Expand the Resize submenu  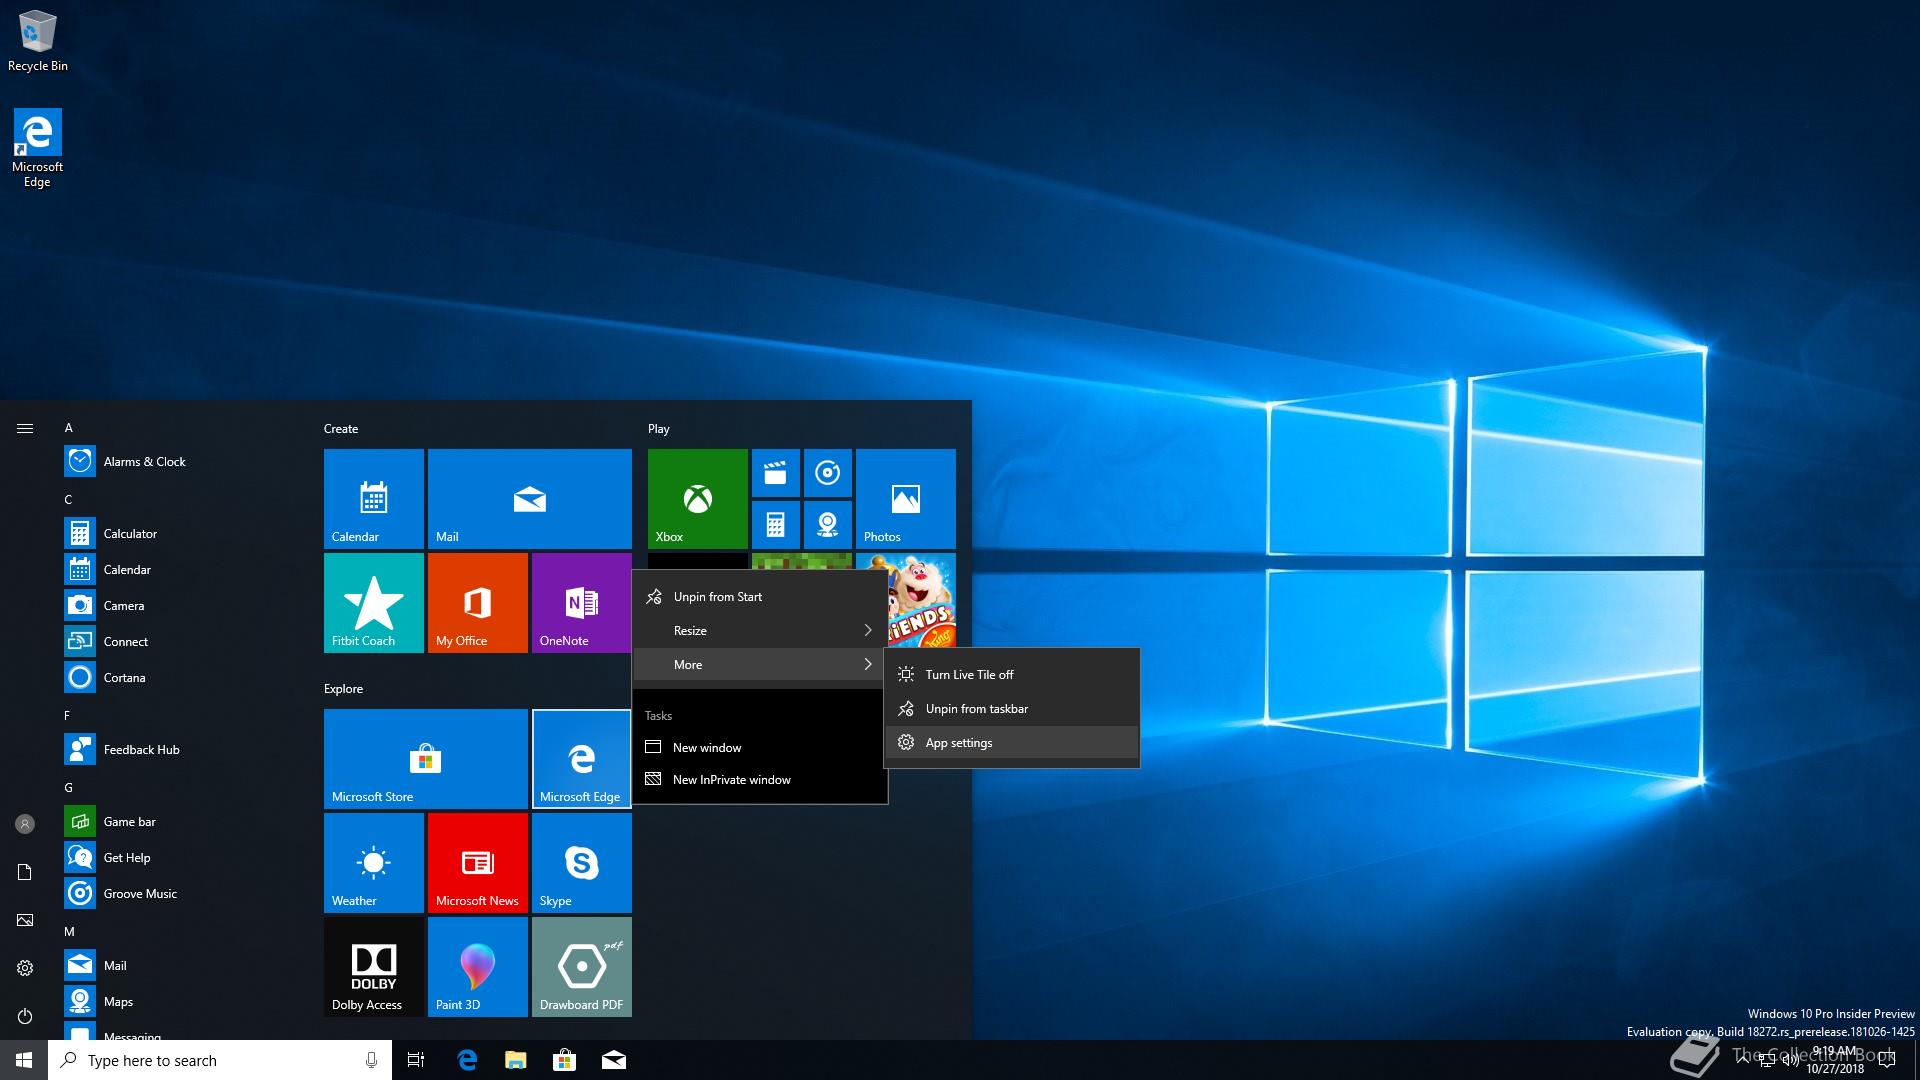coord(760,631)
